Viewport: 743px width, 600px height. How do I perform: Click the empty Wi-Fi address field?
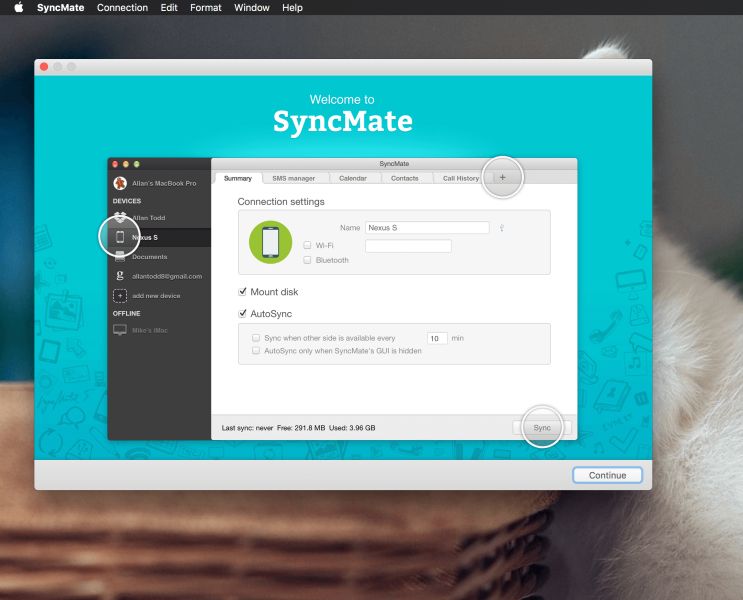pyautogui.click(x=408, y=245)
